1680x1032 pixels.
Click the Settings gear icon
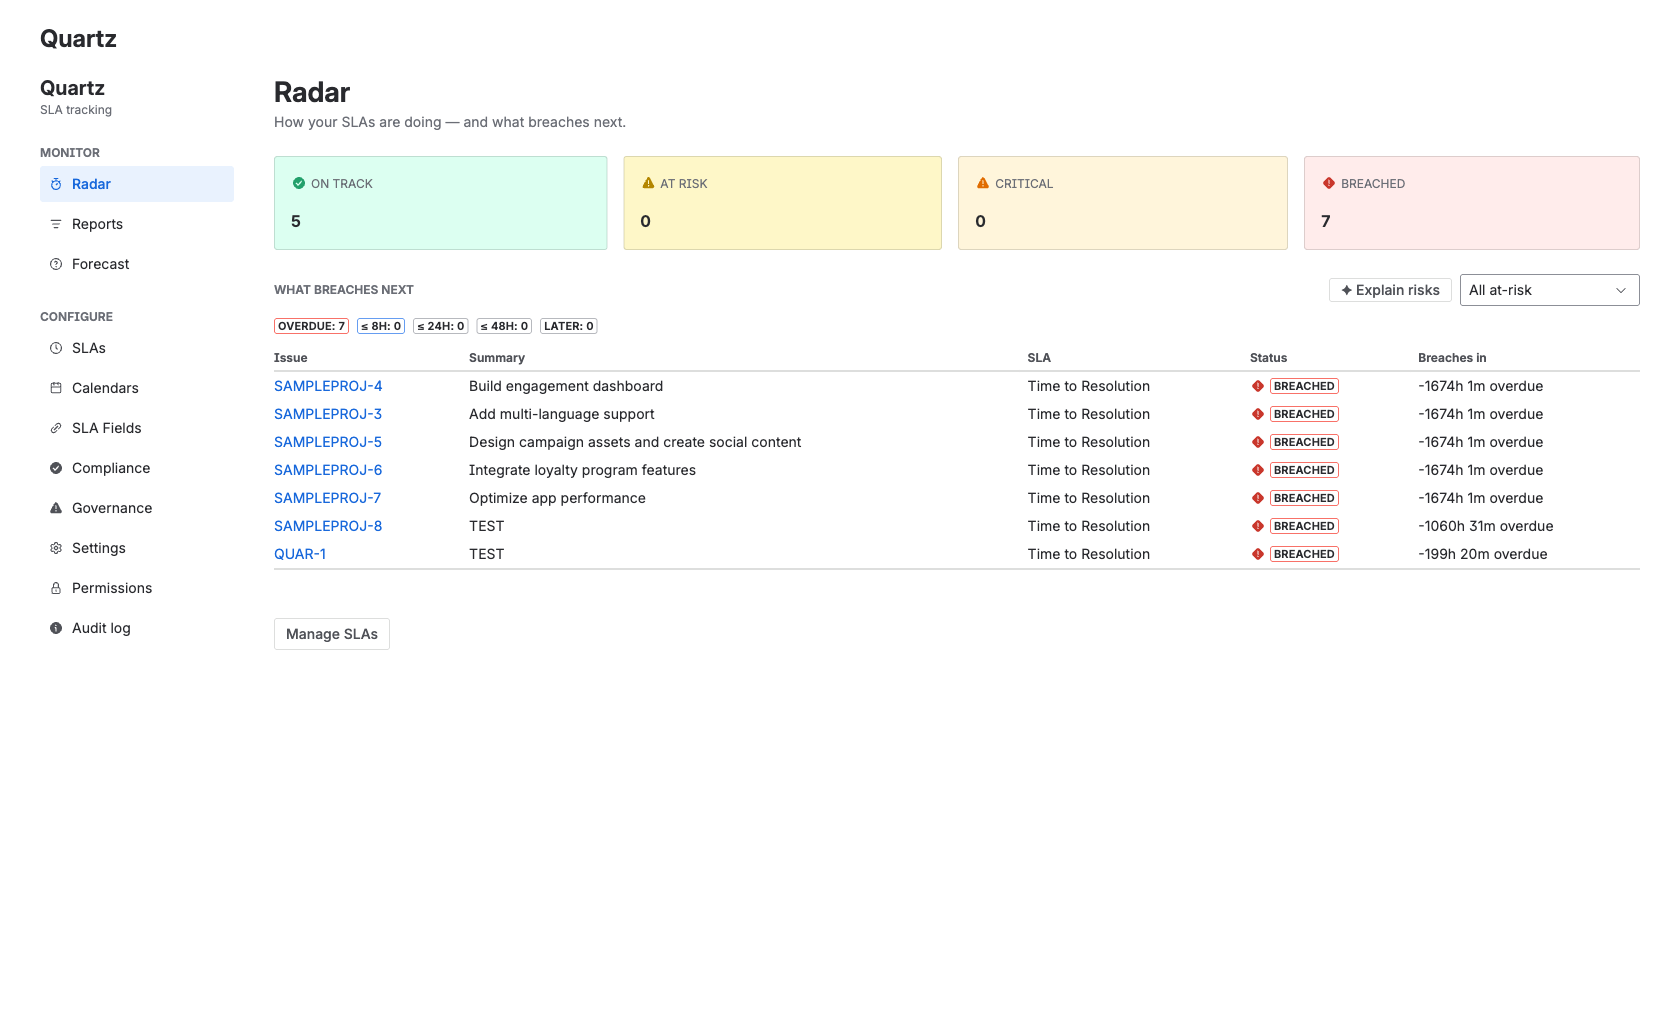pyautogui.click(x=56, y=548)
